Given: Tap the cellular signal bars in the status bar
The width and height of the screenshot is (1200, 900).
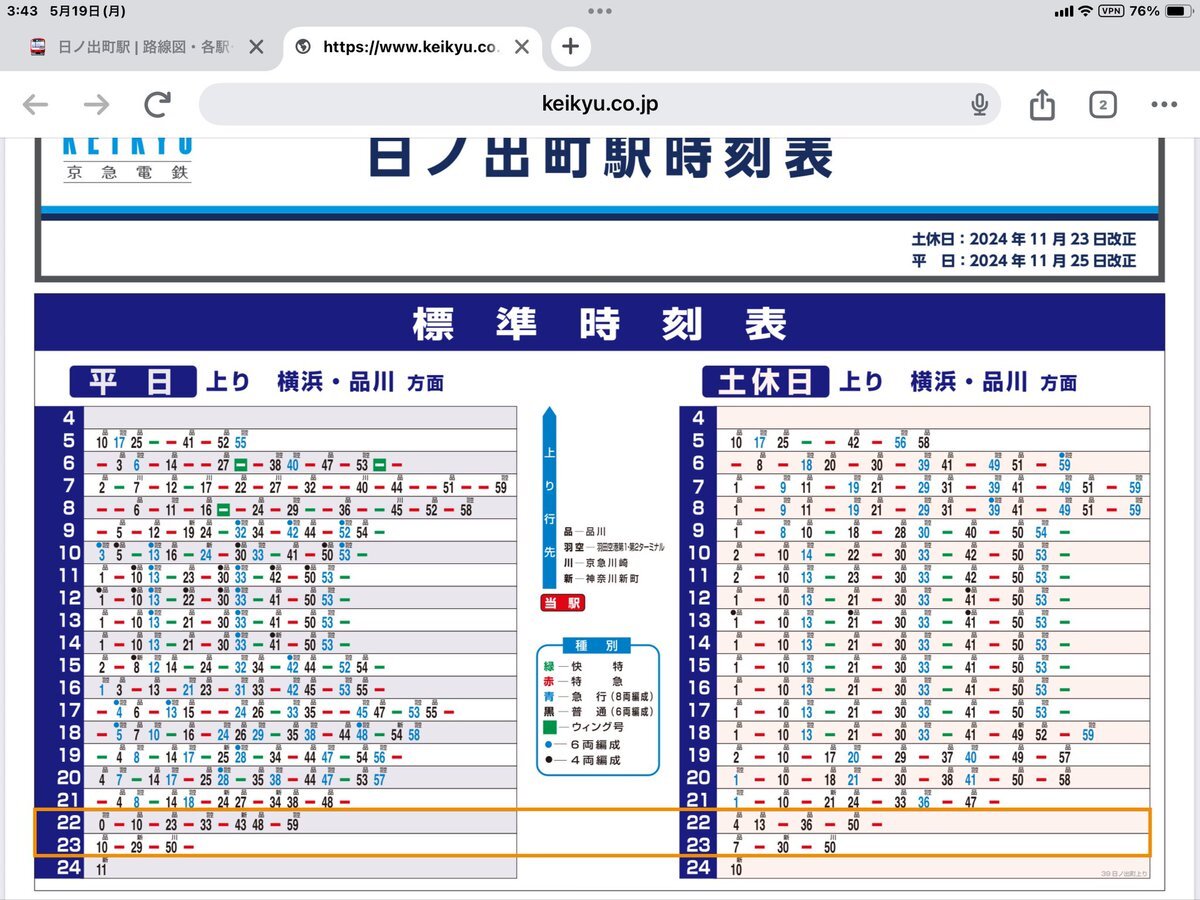Looking at the screenshot, I should pyautogui.click(x=1063, y=11).
